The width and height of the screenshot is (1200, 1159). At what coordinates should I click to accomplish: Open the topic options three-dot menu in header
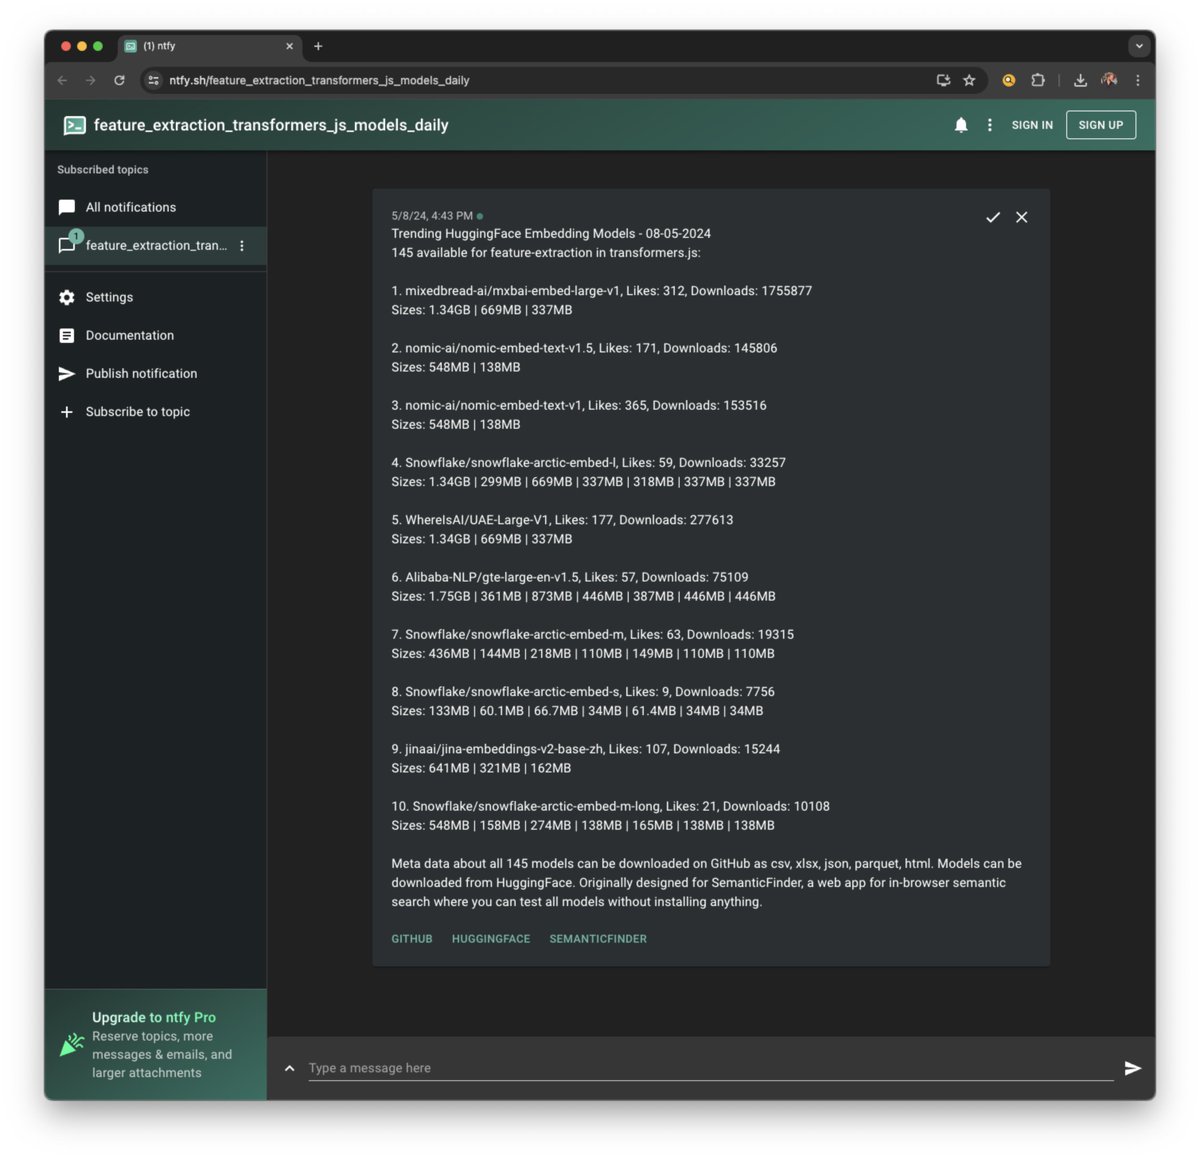990,125
